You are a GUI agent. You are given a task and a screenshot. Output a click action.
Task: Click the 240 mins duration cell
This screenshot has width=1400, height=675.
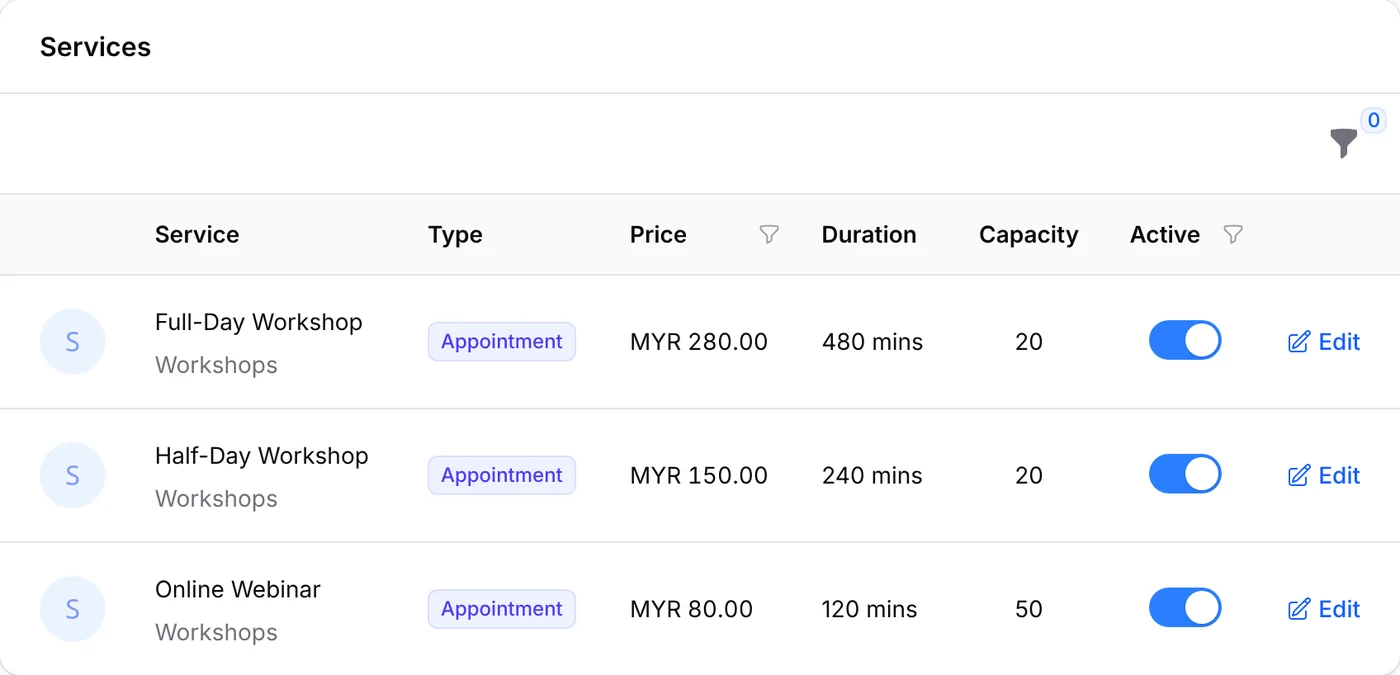coord(872,476)
